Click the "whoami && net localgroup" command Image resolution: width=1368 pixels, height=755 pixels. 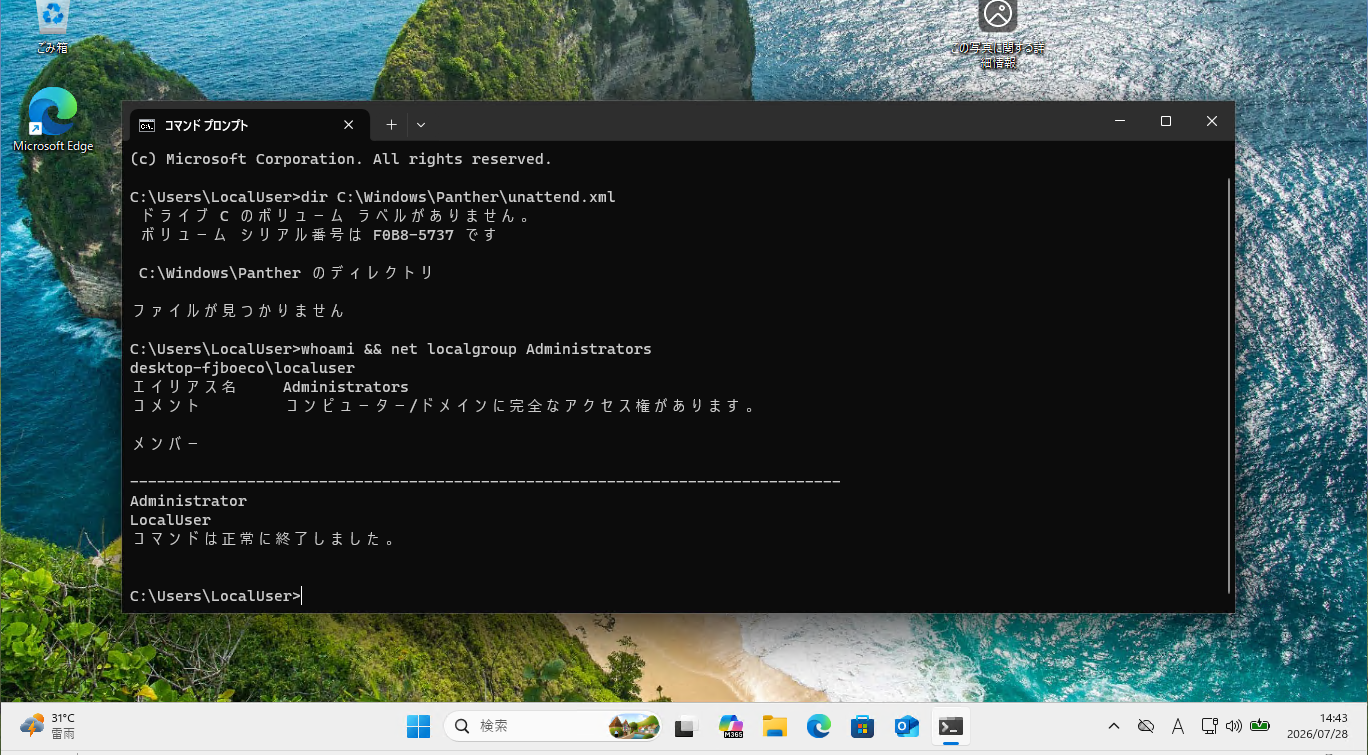pos(476,349)
